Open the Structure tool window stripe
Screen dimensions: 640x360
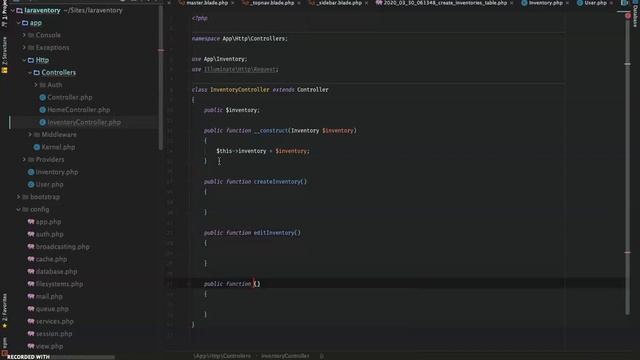pyautogui.click(x=4, y=51)
